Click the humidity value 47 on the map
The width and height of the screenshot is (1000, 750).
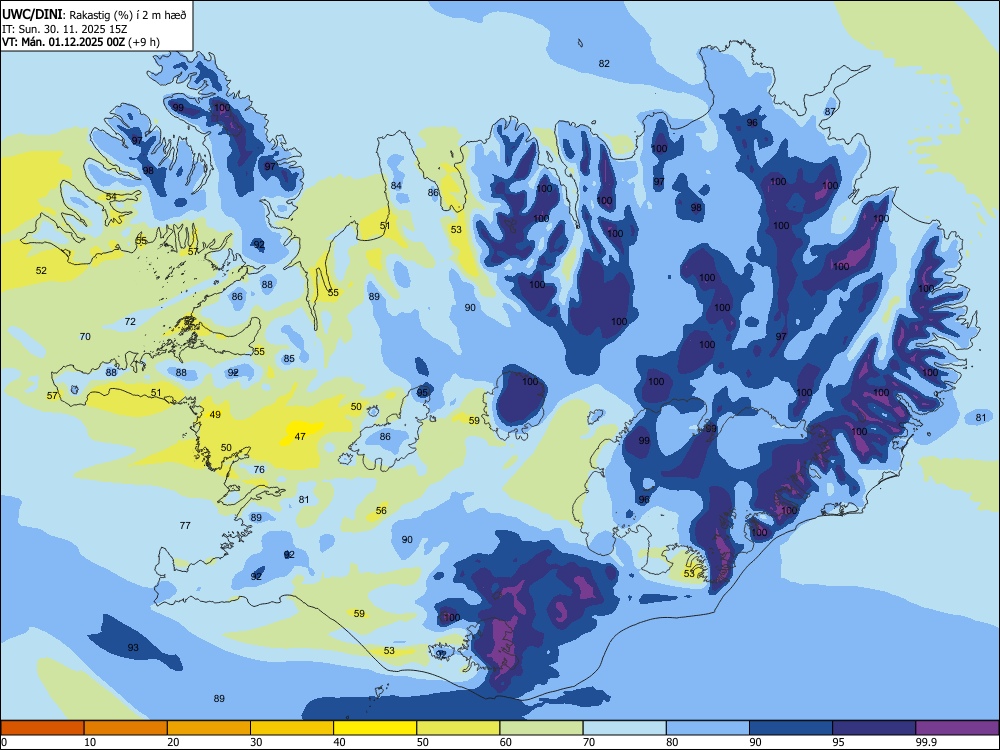click(300, 437)
